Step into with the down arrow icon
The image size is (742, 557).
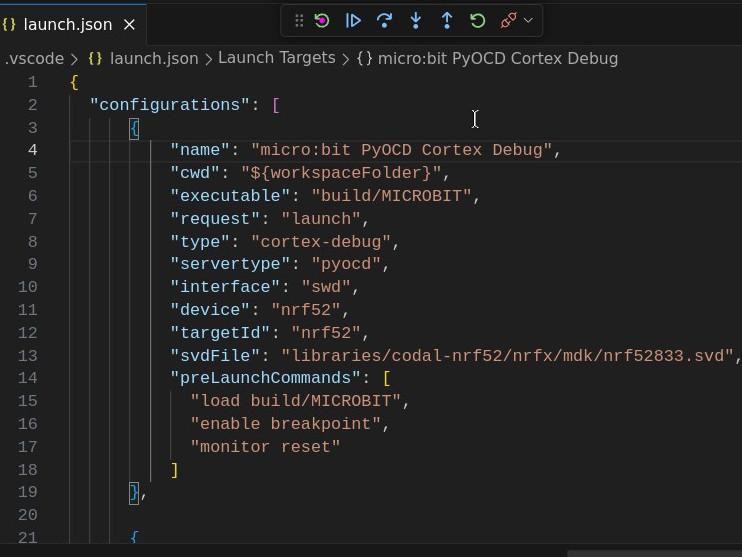coord(415,21)
